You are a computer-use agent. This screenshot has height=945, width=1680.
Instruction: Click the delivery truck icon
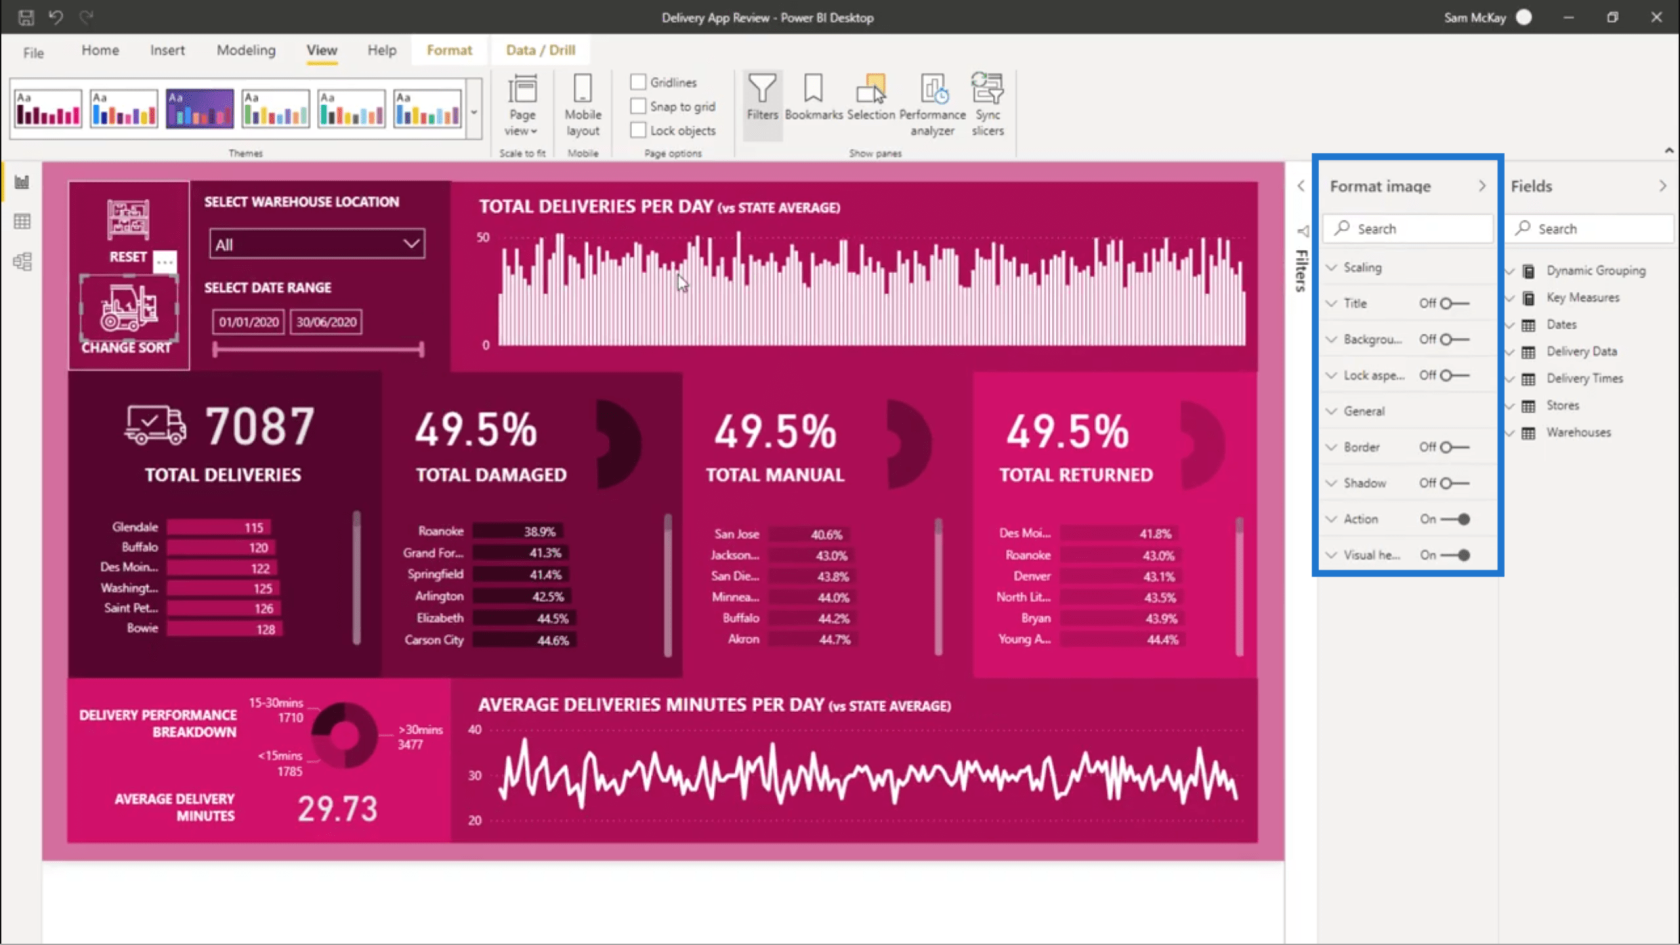click(155, 425)
